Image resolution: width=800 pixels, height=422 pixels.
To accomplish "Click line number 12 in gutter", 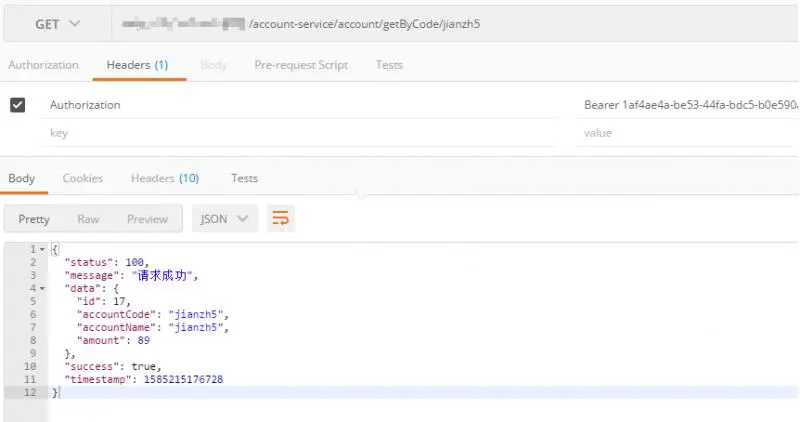I will pos(30,392).
